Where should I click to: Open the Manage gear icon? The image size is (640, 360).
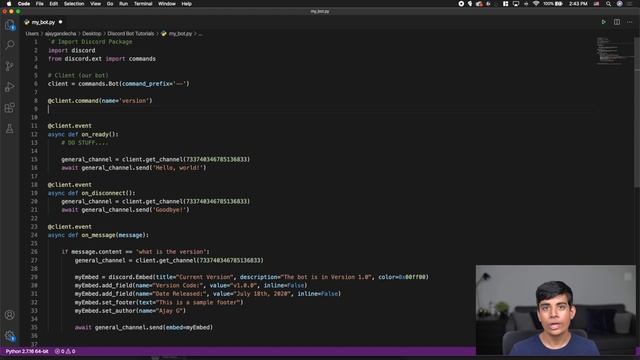click(10, 336)
